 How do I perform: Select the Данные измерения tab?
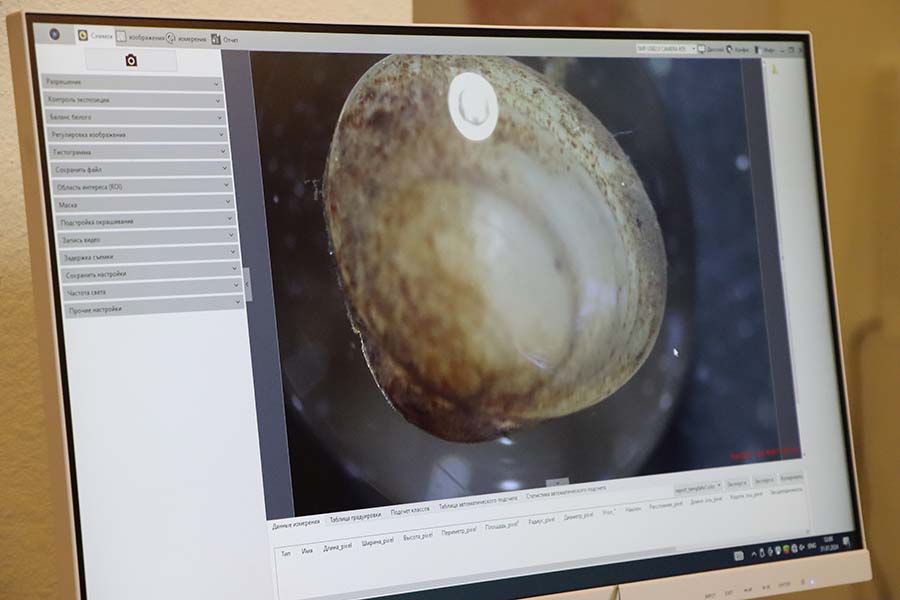point(296,525)
